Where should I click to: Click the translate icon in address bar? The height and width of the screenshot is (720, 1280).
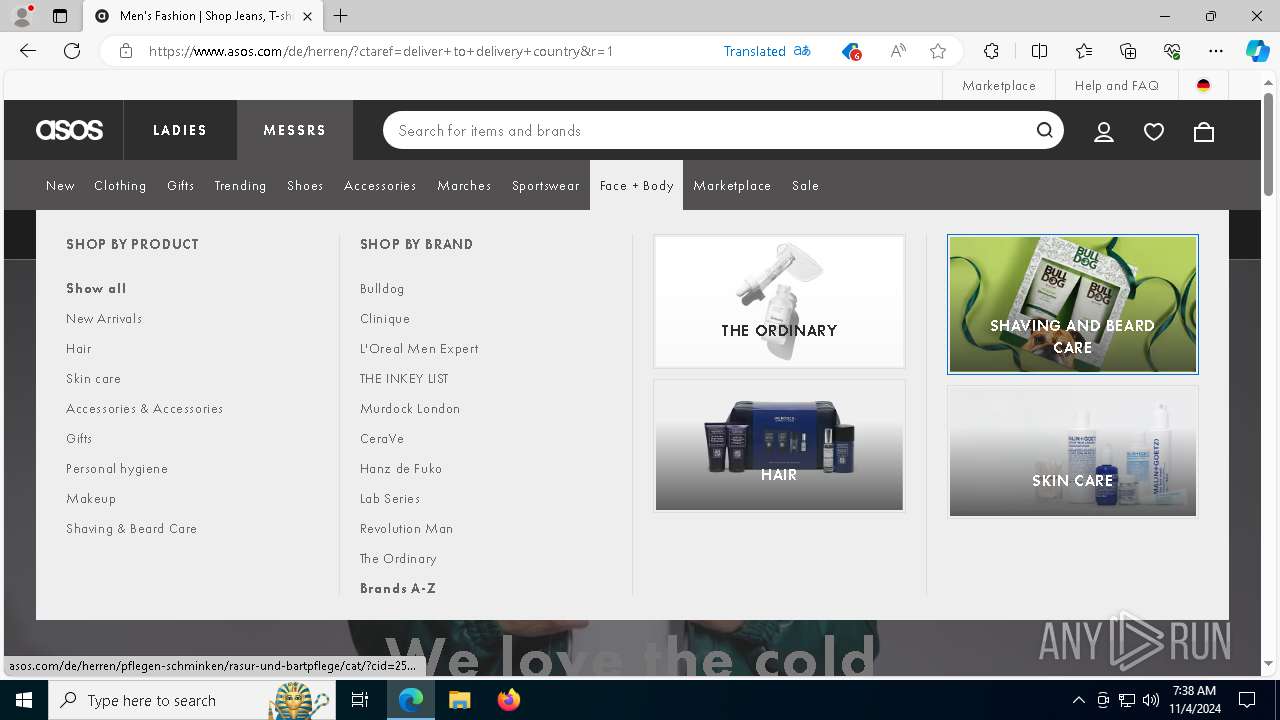click(x=802, y=51)
